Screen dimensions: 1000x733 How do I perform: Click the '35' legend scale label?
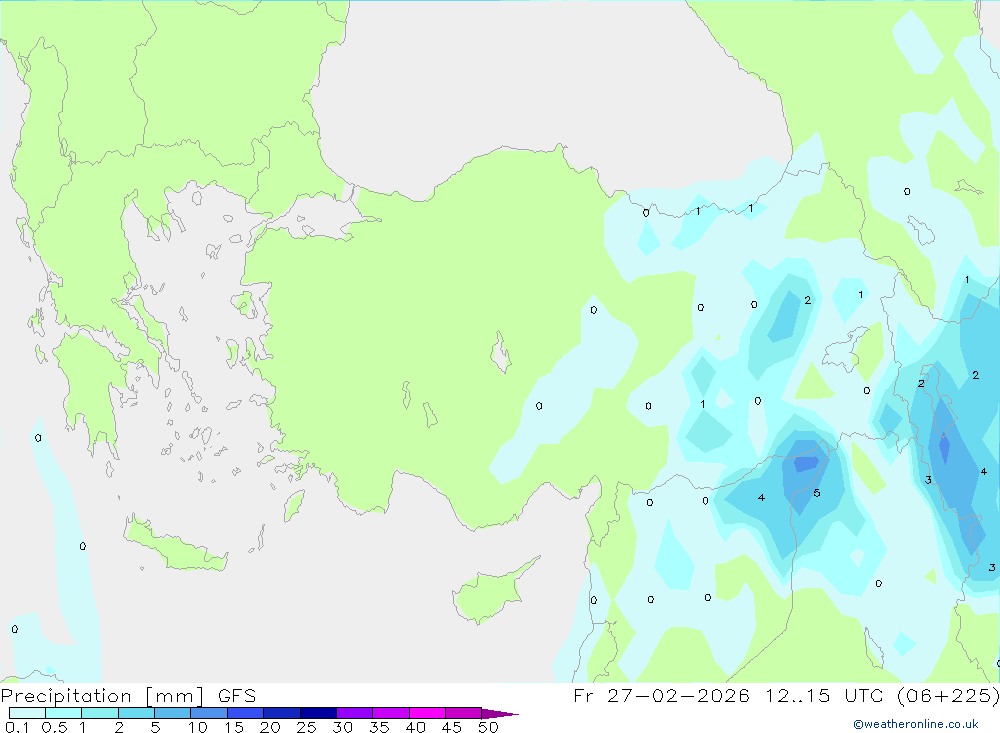[379, 727]
